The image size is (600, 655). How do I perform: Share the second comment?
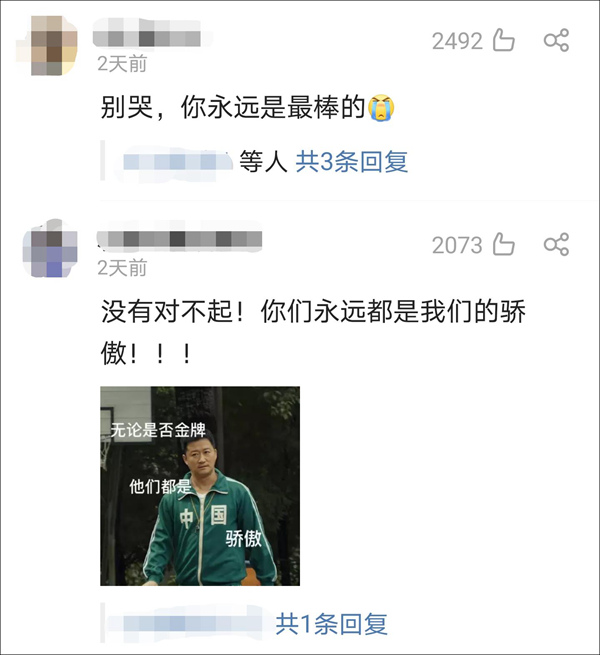click(556, 244)
